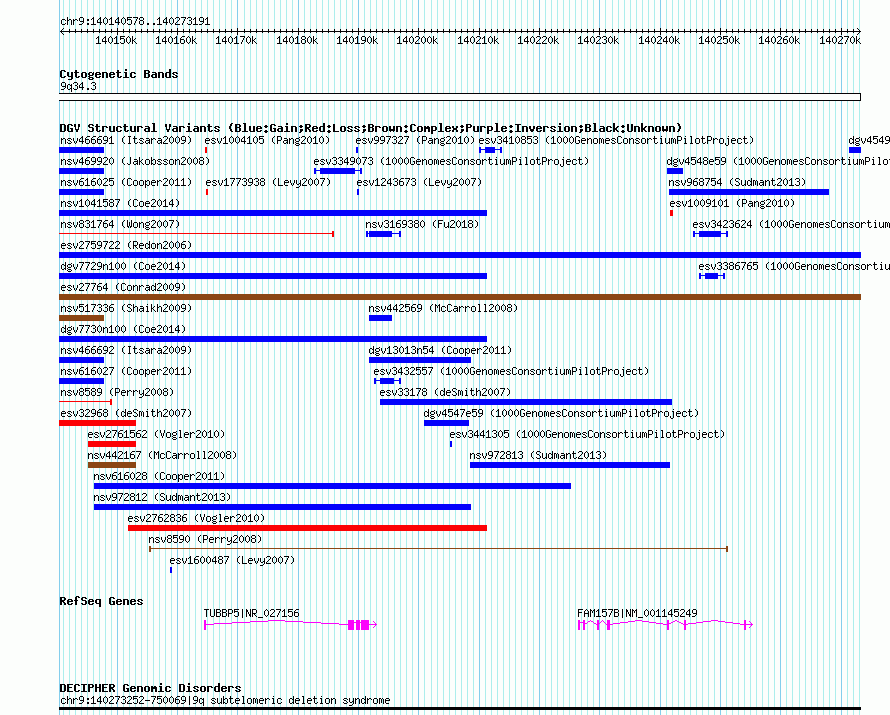Open the esv2761562 (Vogler2010) variant label
The height and width of the screenshot is (715, 890).
pyautogui.click(x=156, y=434)
